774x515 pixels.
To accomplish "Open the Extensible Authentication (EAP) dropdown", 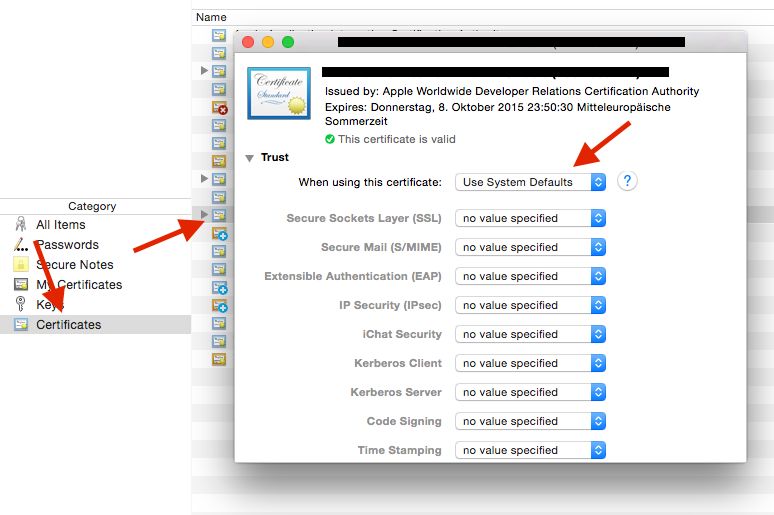I will coord(530,277).
